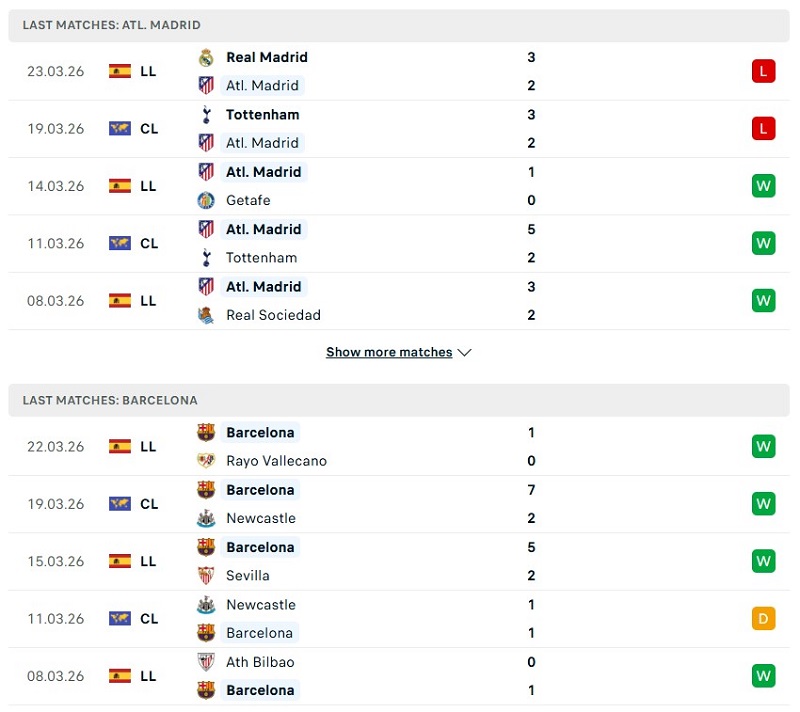The height and width of the screenshot is (712, 800).
Task: Select the green W badge for Barcelona vs Newcastle 7-2
Action: click(763, 503)
